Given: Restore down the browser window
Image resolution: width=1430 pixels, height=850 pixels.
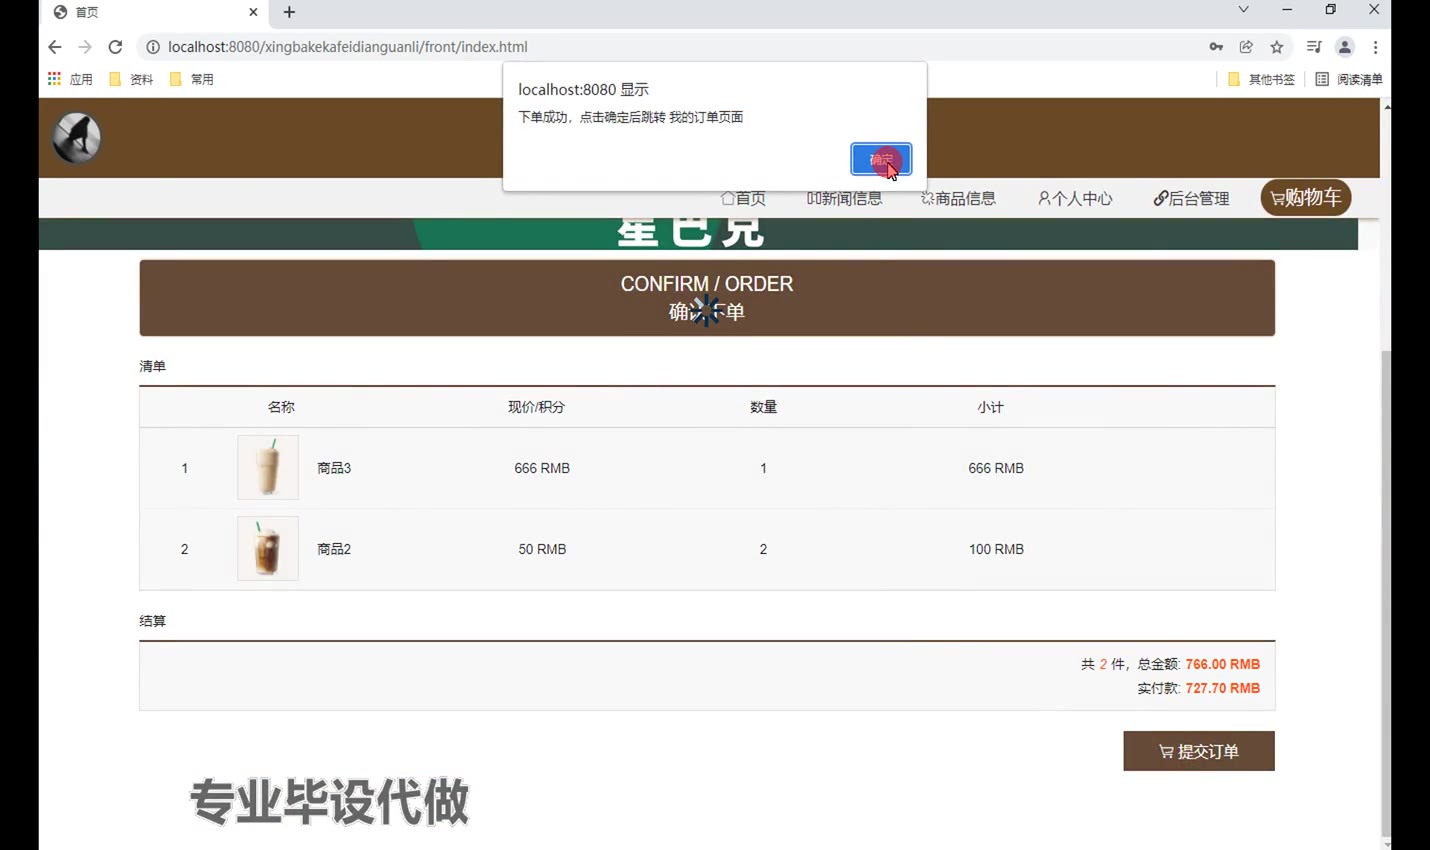Looking at the screenshot, I should (1330, 10).
